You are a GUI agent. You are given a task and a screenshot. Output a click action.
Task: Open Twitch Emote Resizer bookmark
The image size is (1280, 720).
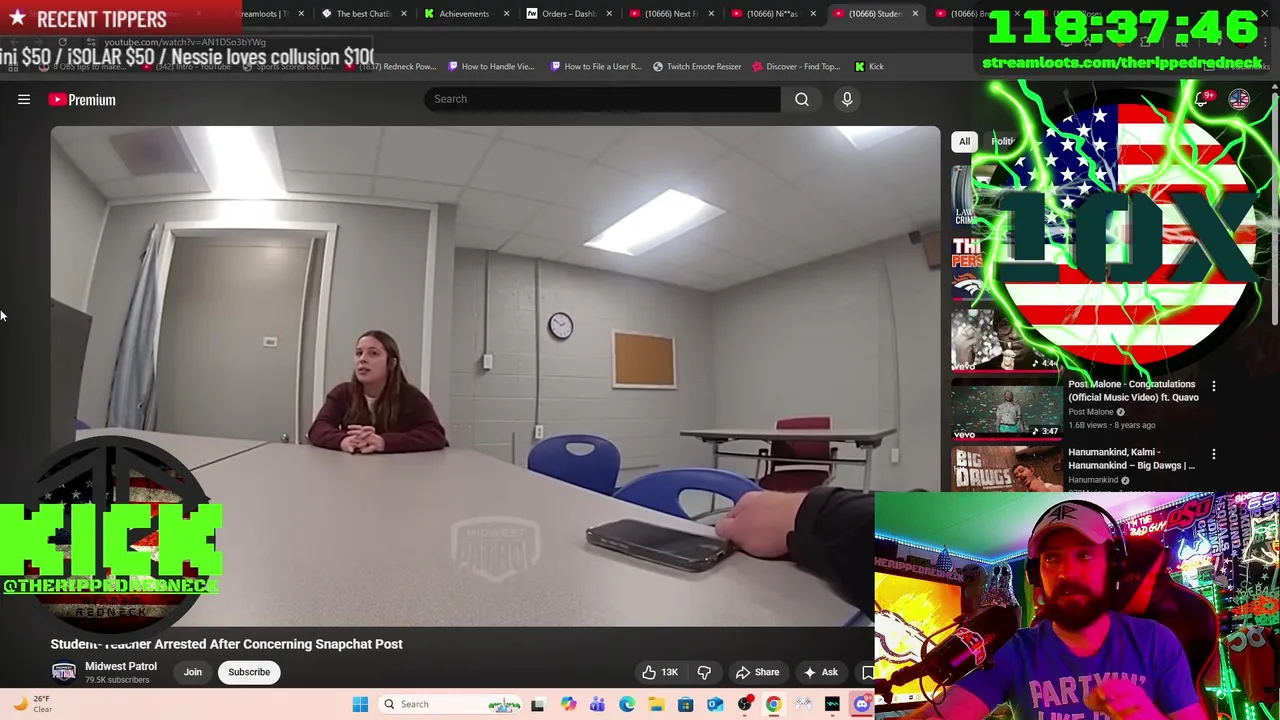click(x=697, y=66)
